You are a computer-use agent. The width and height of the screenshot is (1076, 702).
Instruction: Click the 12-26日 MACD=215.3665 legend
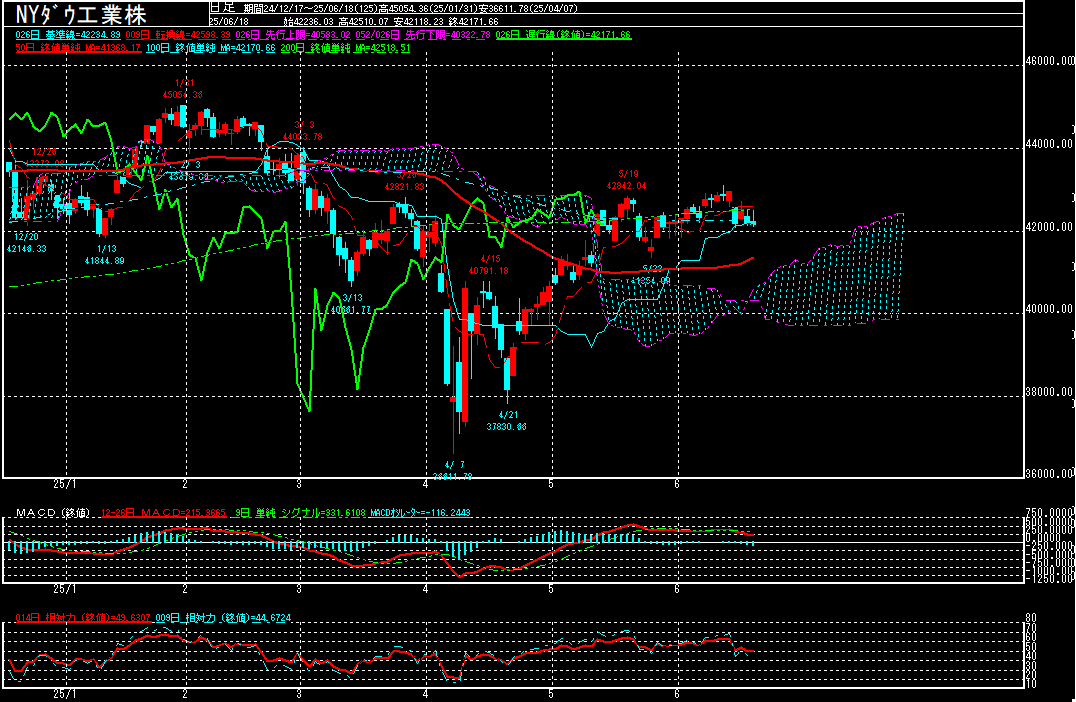pyautogui.click(x=163, y=513)
